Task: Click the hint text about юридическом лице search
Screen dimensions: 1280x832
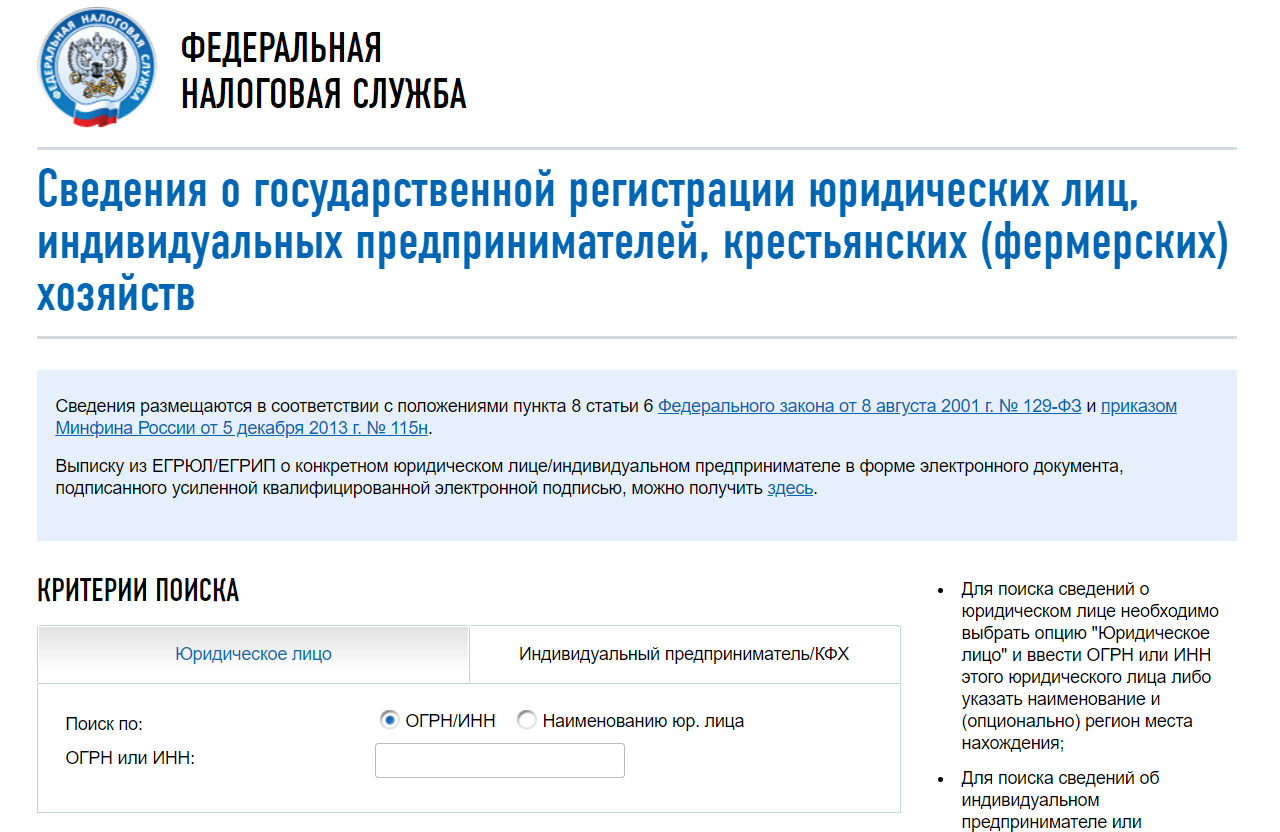Action: [1090, 666]
